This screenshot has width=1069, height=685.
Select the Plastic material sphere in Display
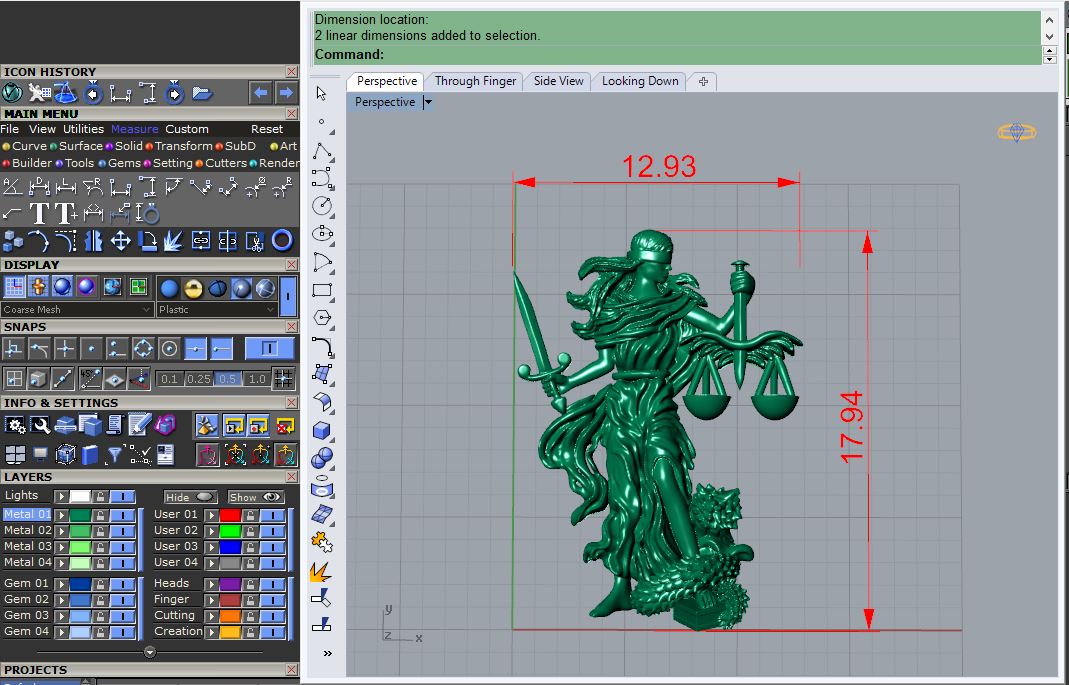[170, 287]
